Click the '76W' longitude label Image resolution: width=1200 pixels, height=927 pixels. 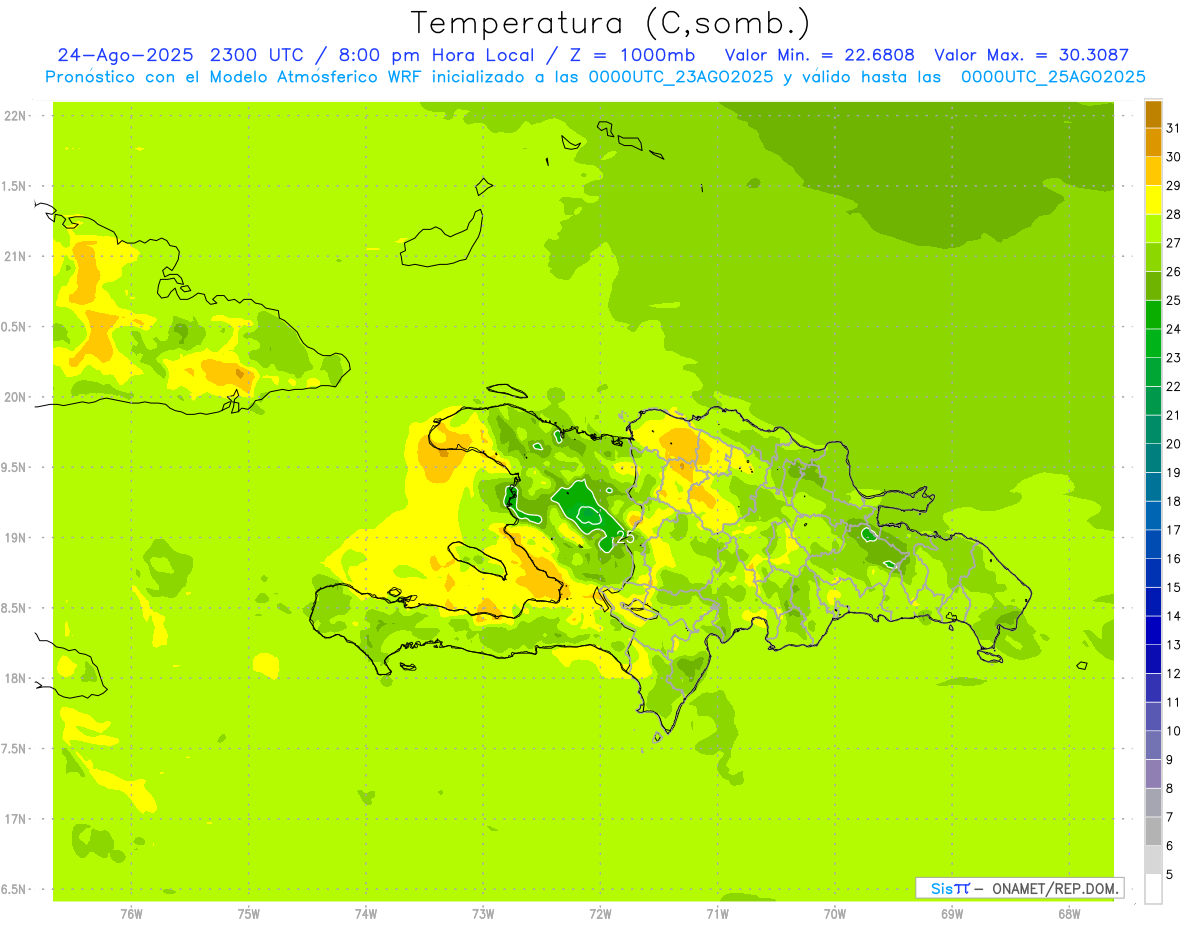(131, 913)
